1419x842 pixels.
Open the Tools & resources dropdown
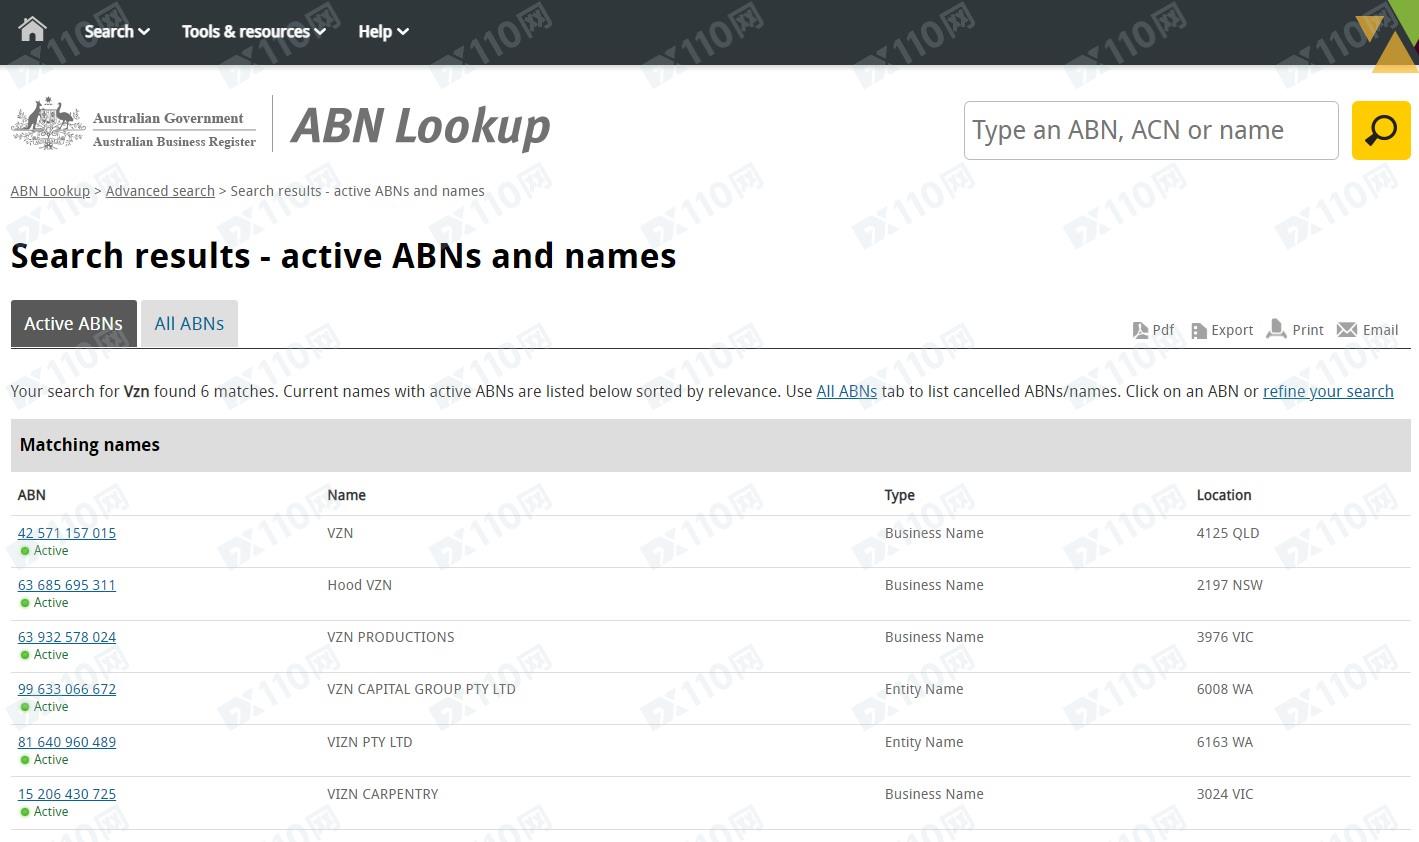click(253, 31)
